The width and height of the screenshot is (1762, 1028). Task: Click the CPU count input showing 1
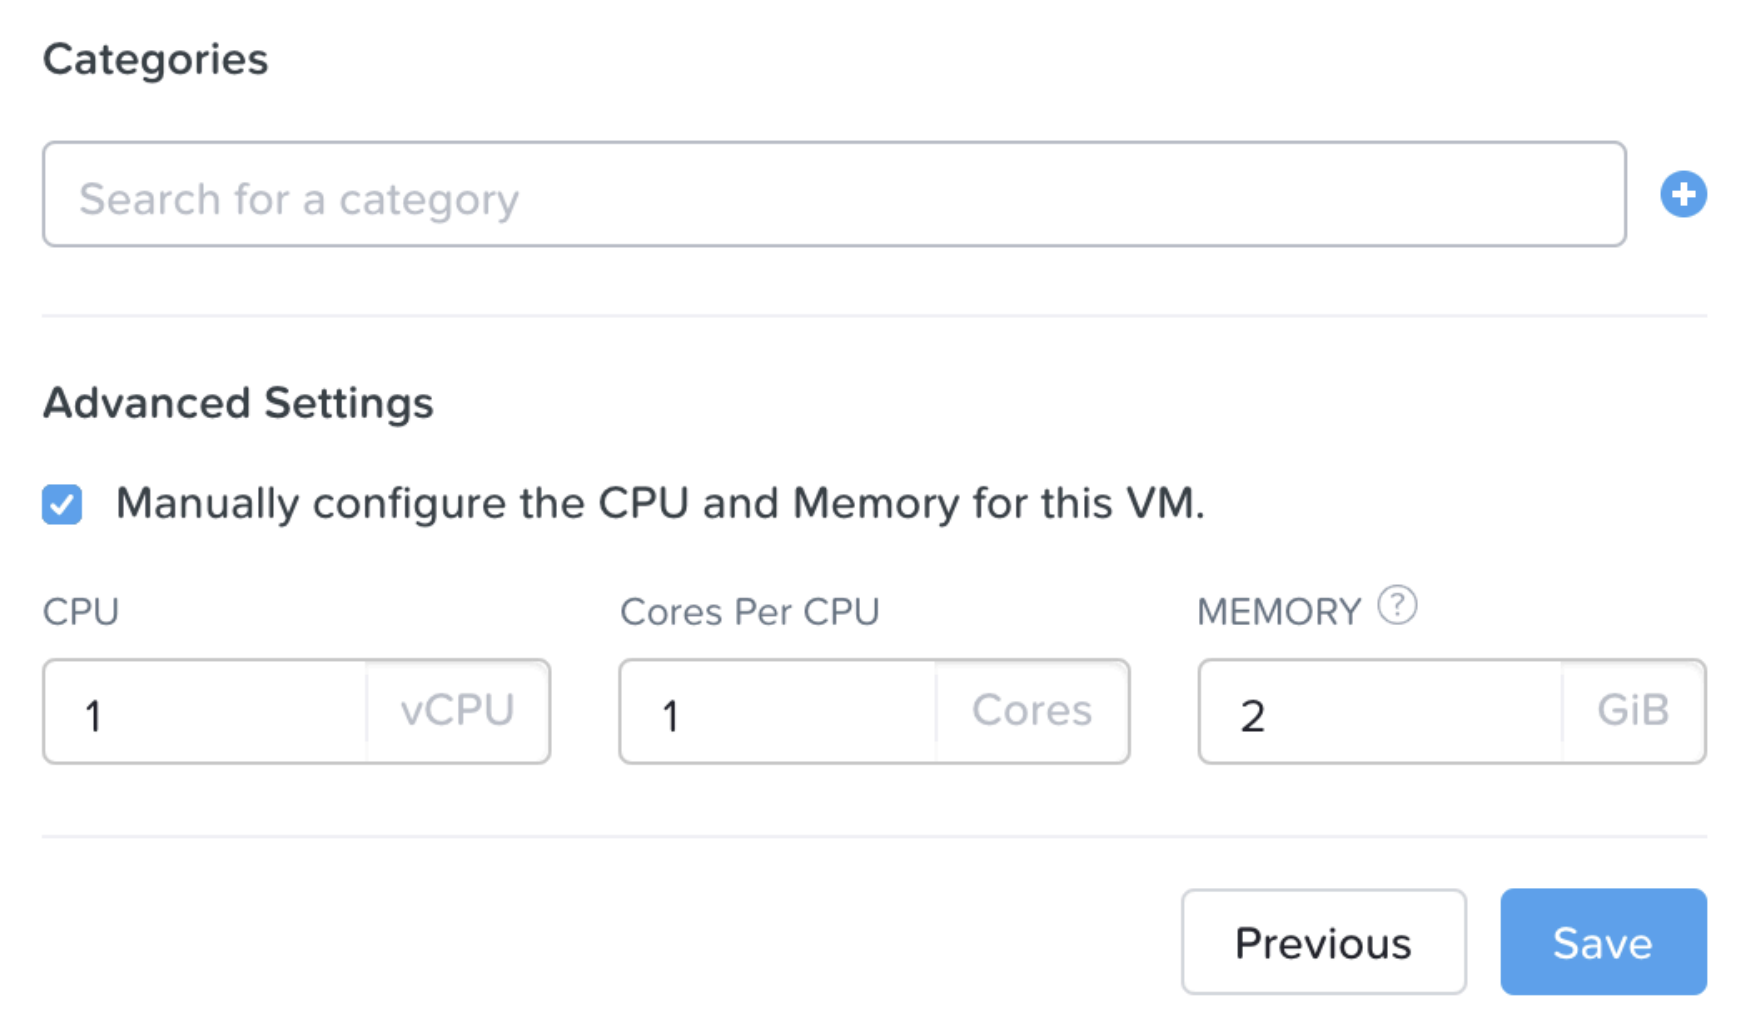pyautogui.click(x=205, y=712)
